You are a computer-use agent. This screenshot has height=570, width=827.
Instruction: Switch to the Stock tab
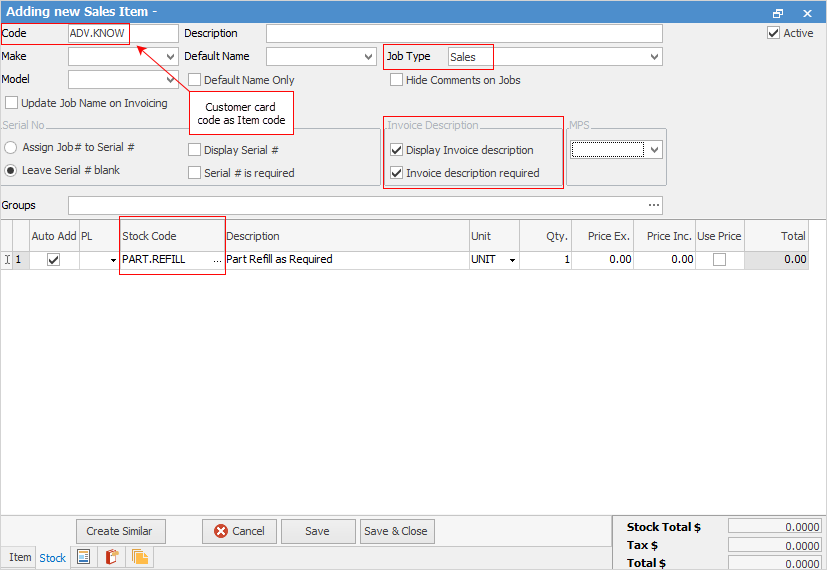coord(52,558)
